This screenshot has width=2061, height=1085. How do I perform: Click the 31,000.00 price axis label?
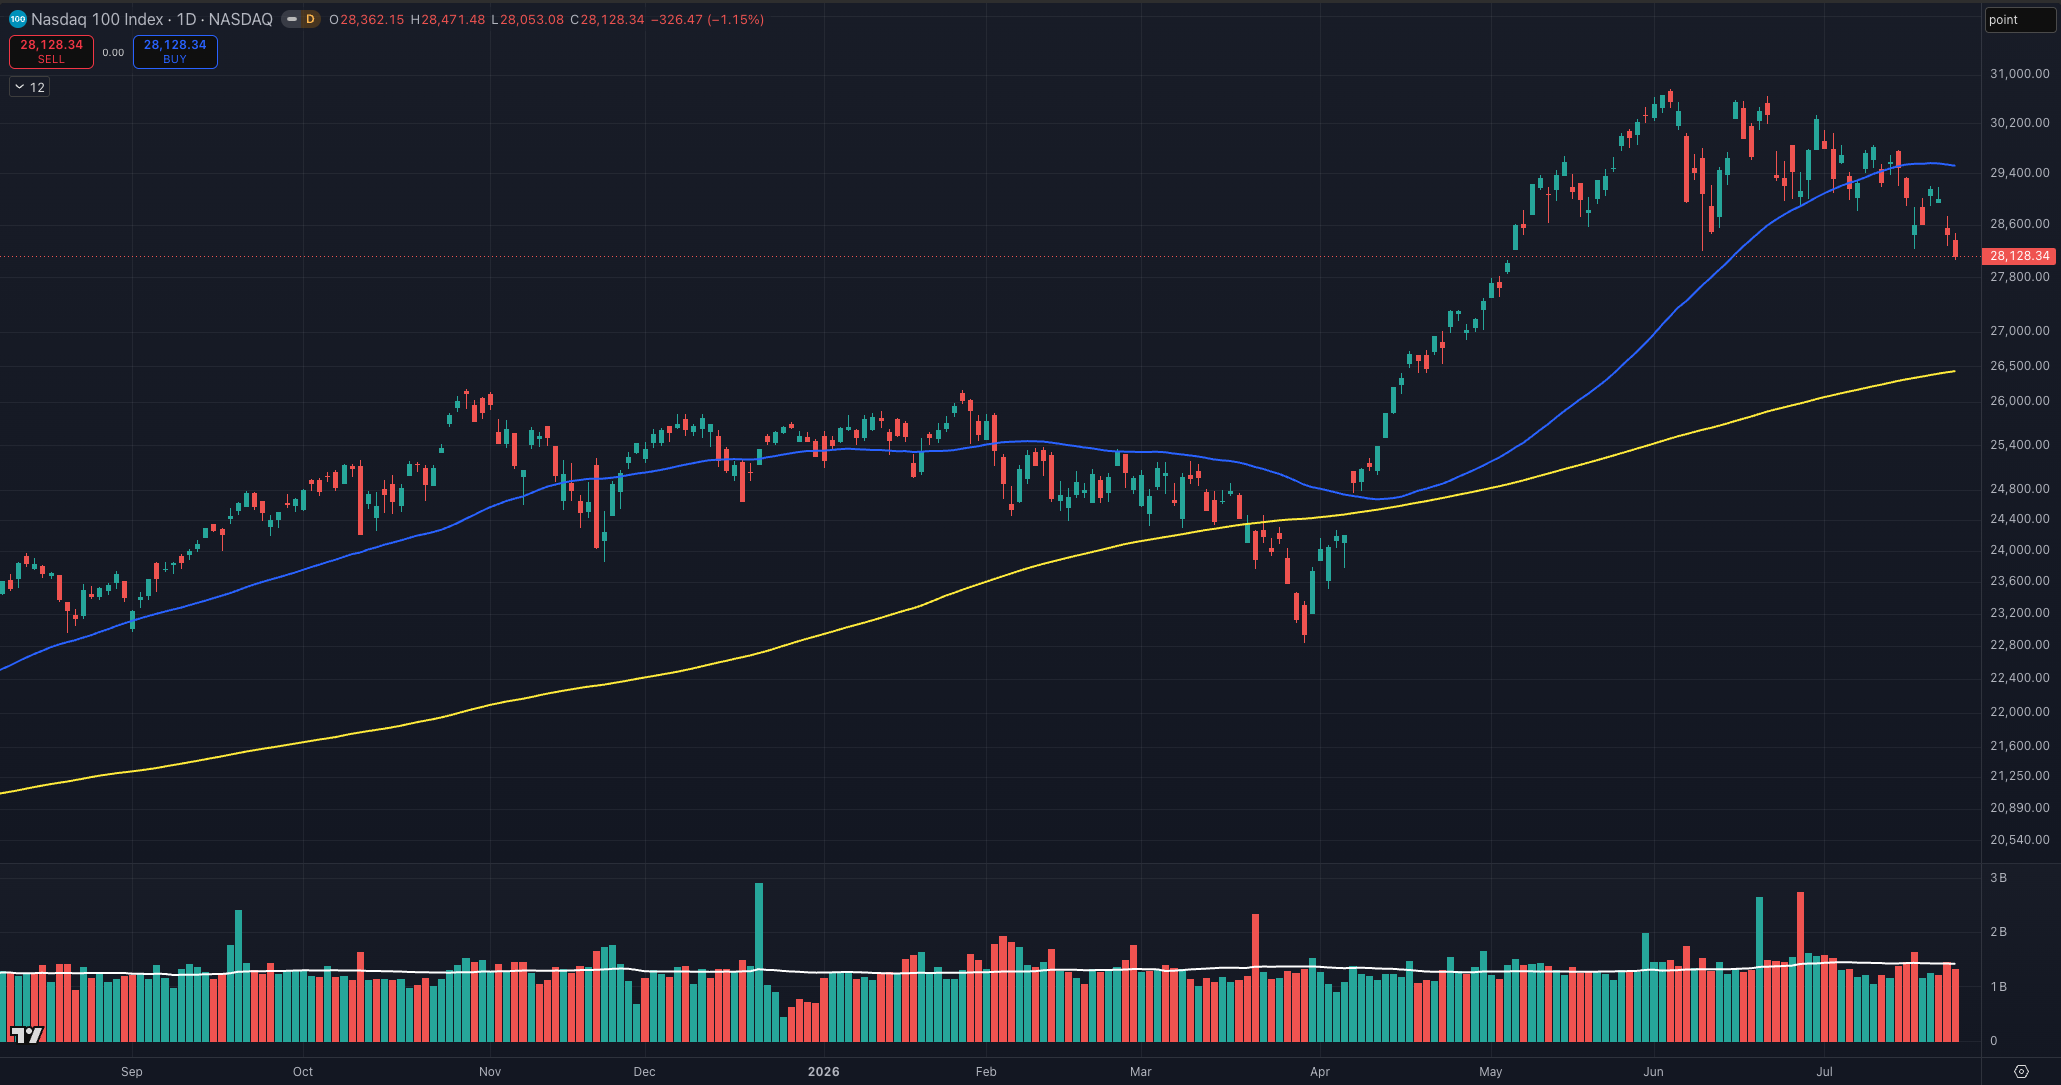point(2020,74)
